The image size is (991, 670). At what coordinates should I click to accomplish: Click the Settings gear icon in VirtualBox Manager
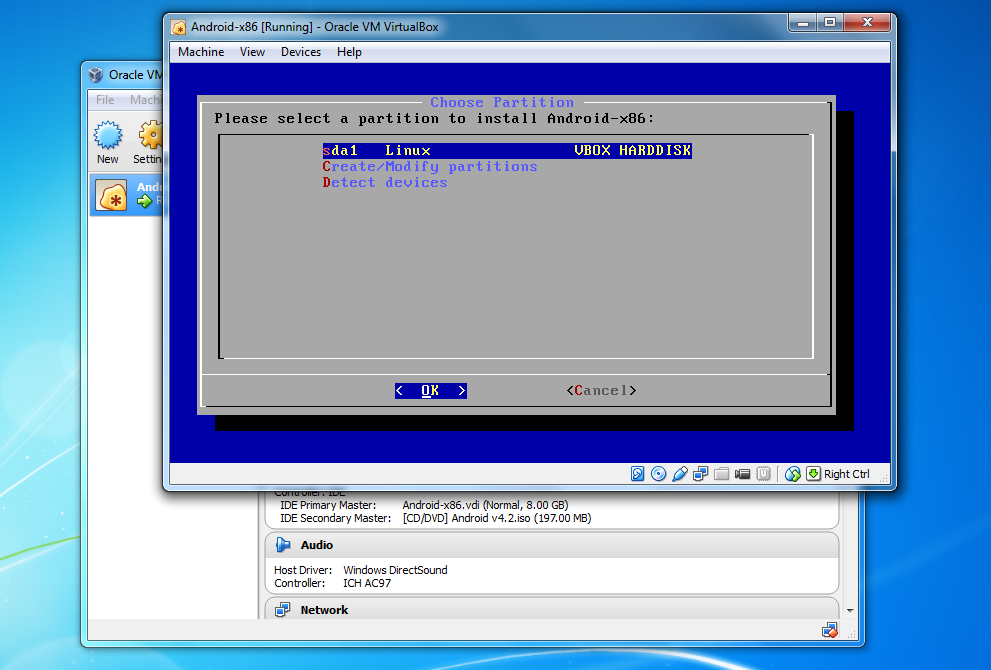[151, 135]
